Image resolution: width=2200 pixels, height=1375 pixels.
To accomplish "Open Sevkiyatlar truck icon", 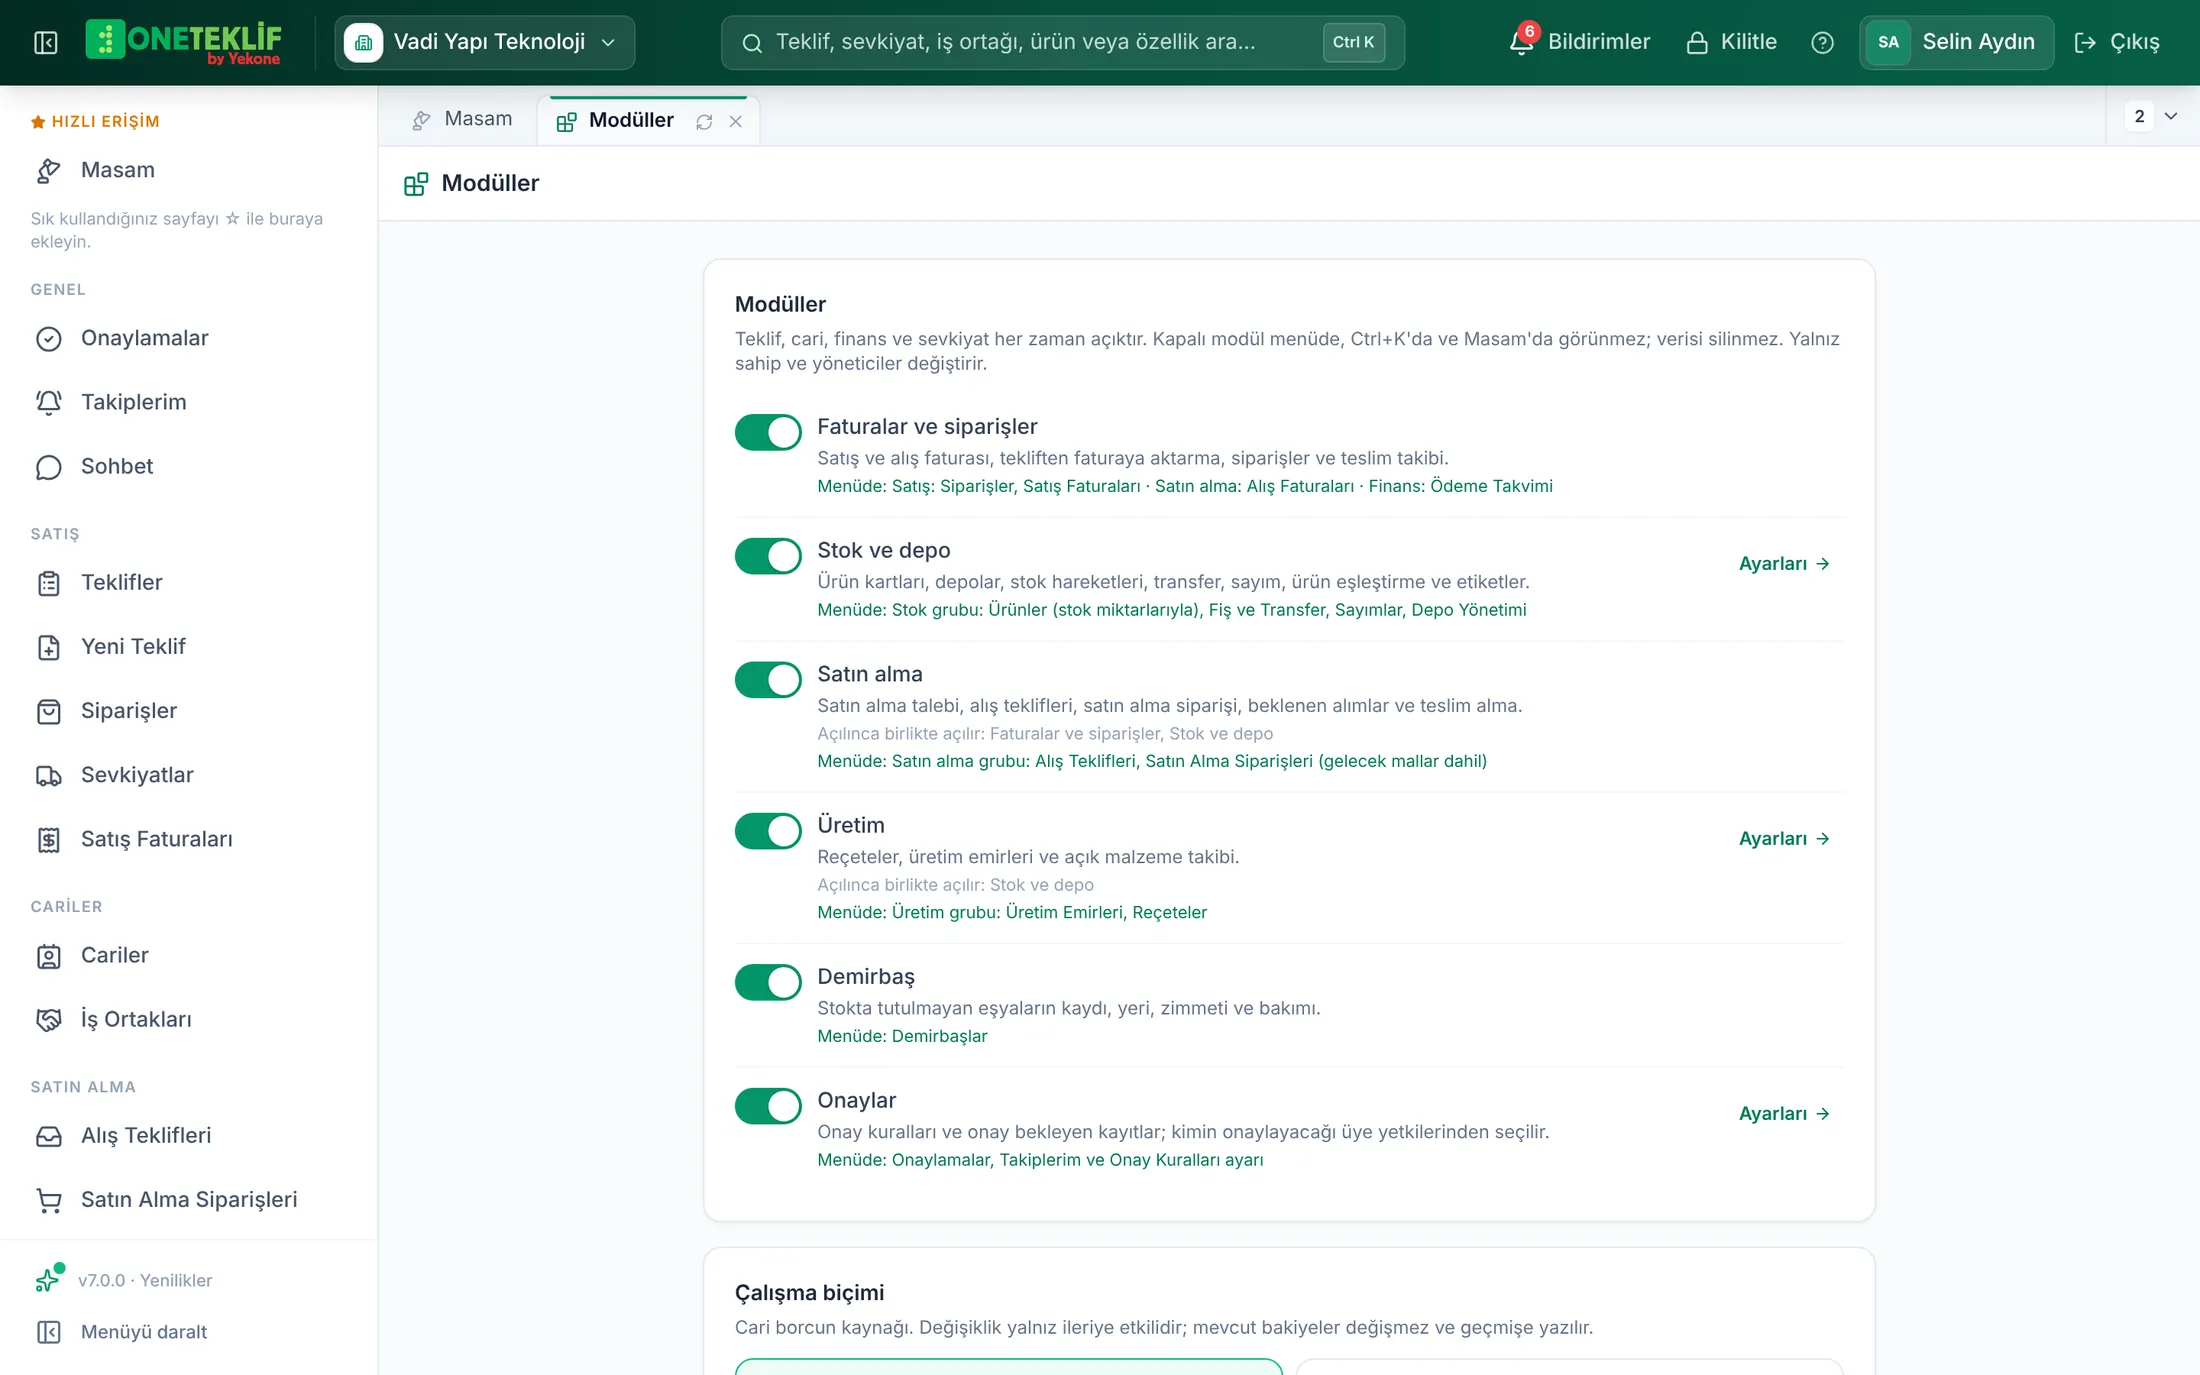I will 49,775.
